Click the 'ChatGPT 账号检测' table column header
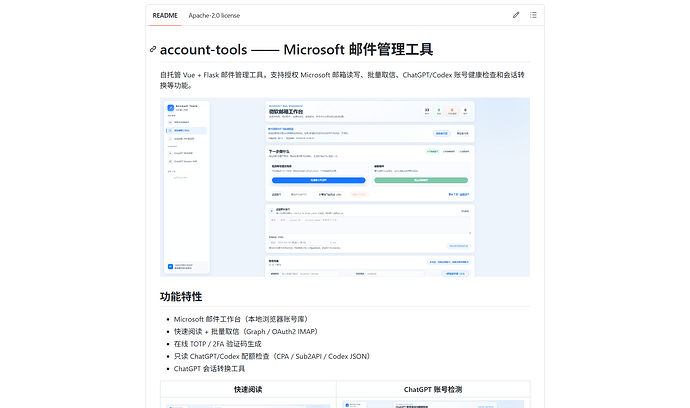690x408 pixels. point(433,390)
